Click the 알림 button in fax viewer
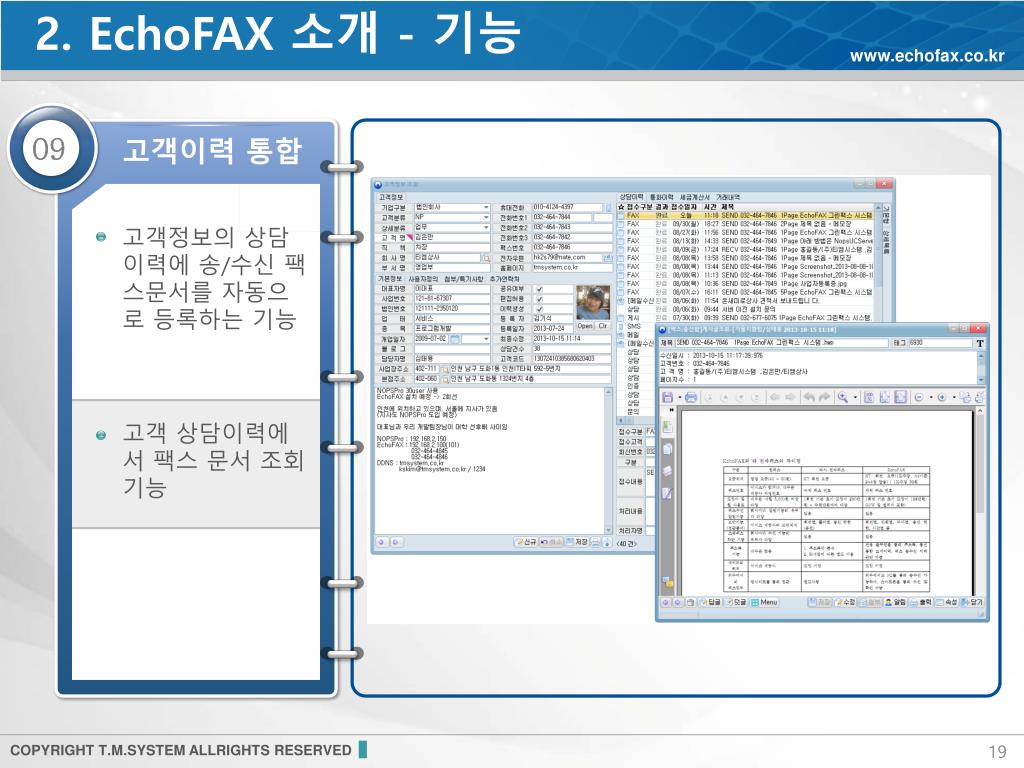This screenshot has width=1024, height=768. (895, 602)
